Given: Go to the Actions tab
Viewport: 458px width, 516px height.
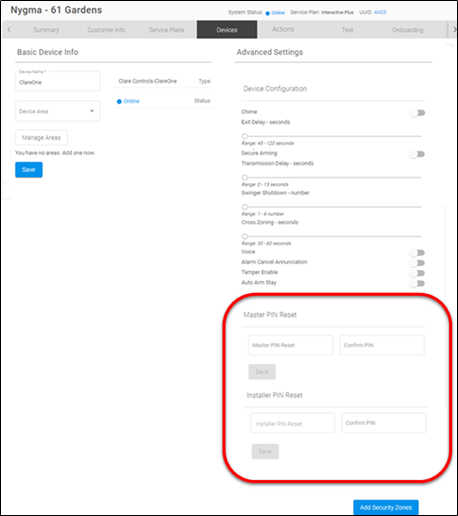Looking at the screenshot, I should (283, 29).
